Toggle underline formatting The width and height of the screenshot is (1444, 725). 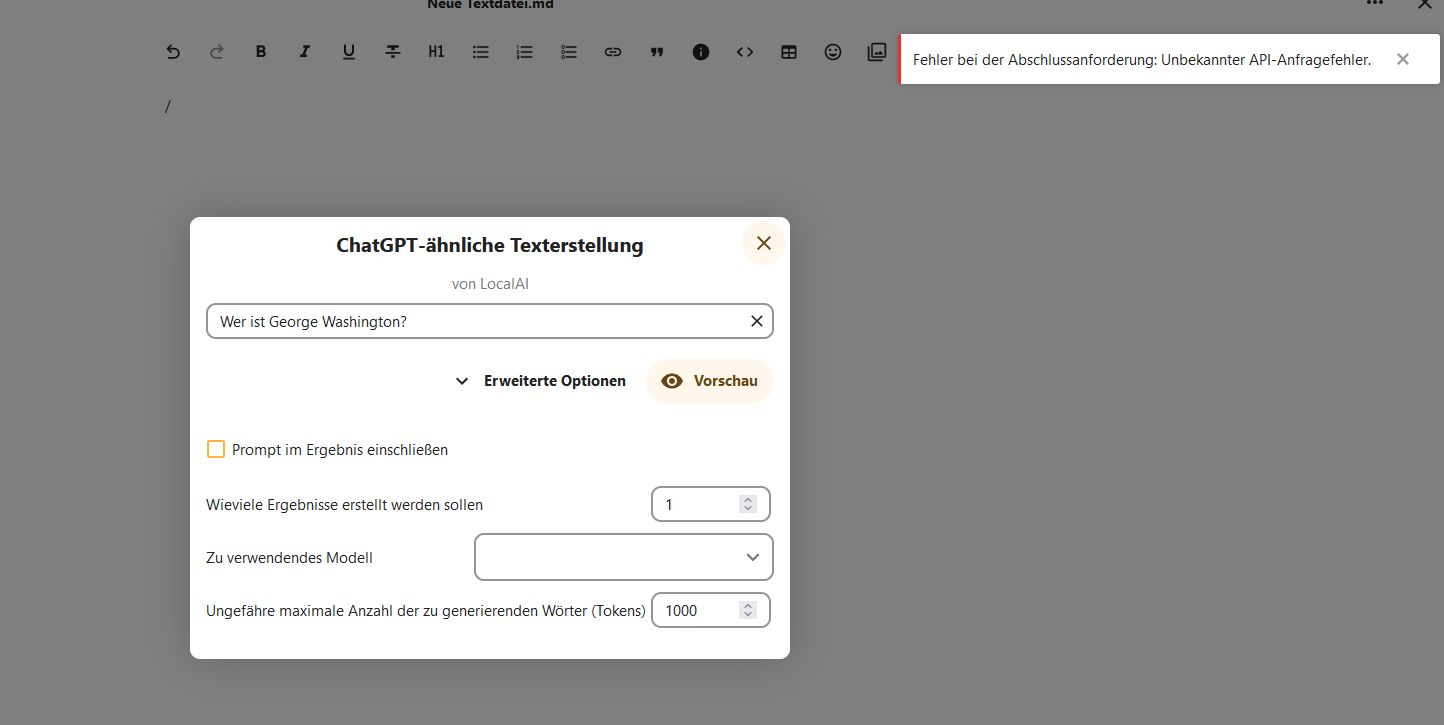click(x=349, y=51)
